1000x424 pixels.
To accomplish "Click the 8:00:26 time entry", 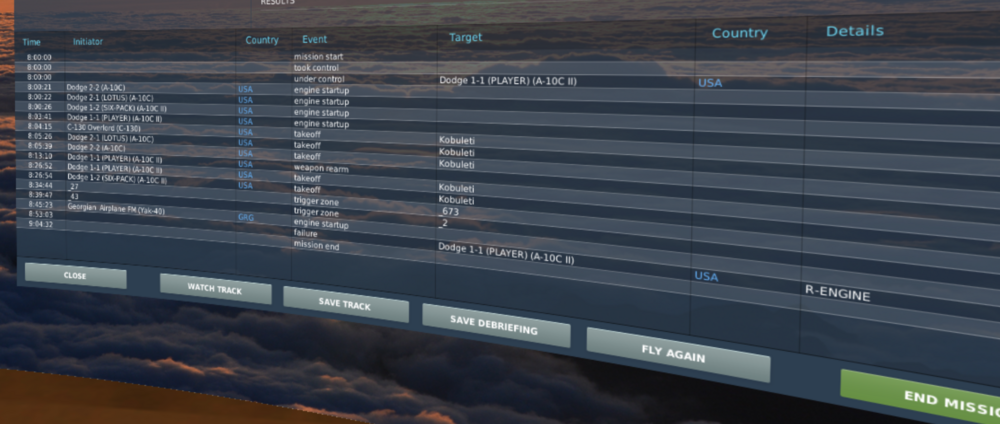I will 40,106.
